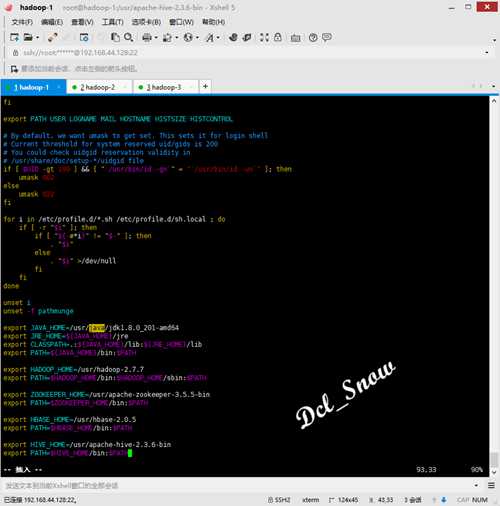Click the CAP lock indicator
The width and height of the screenshot is (500, 506).
click(463, 500)
